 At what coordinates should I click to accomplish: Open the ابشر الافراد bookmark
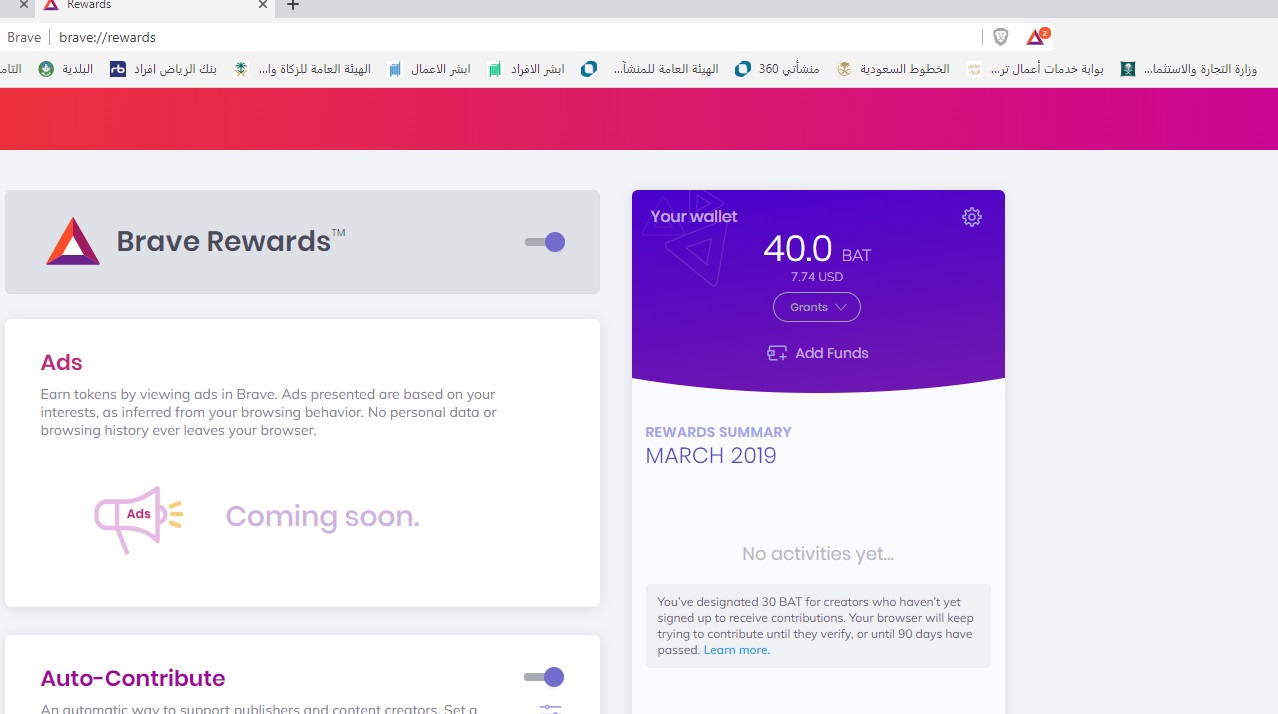click(526, 69)
